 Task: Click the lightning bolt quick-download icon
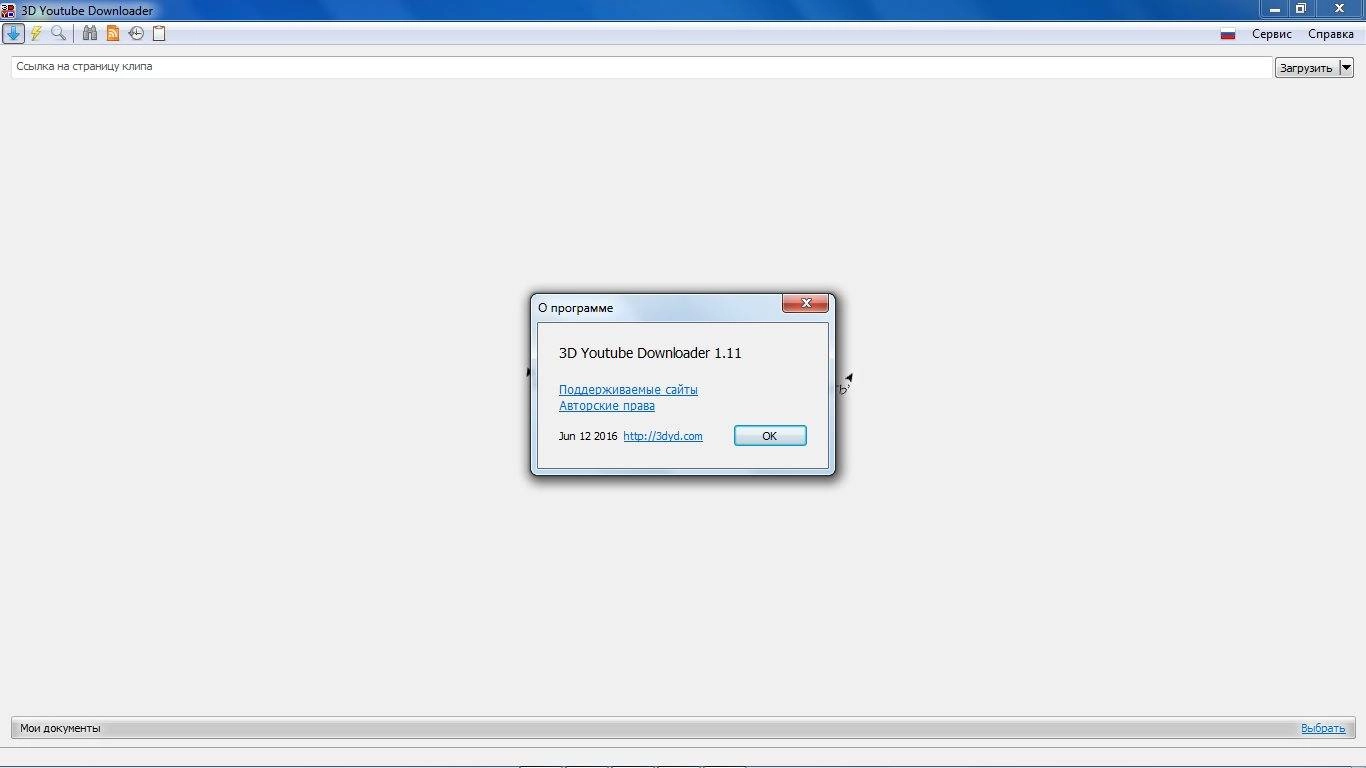click(37, 33)
